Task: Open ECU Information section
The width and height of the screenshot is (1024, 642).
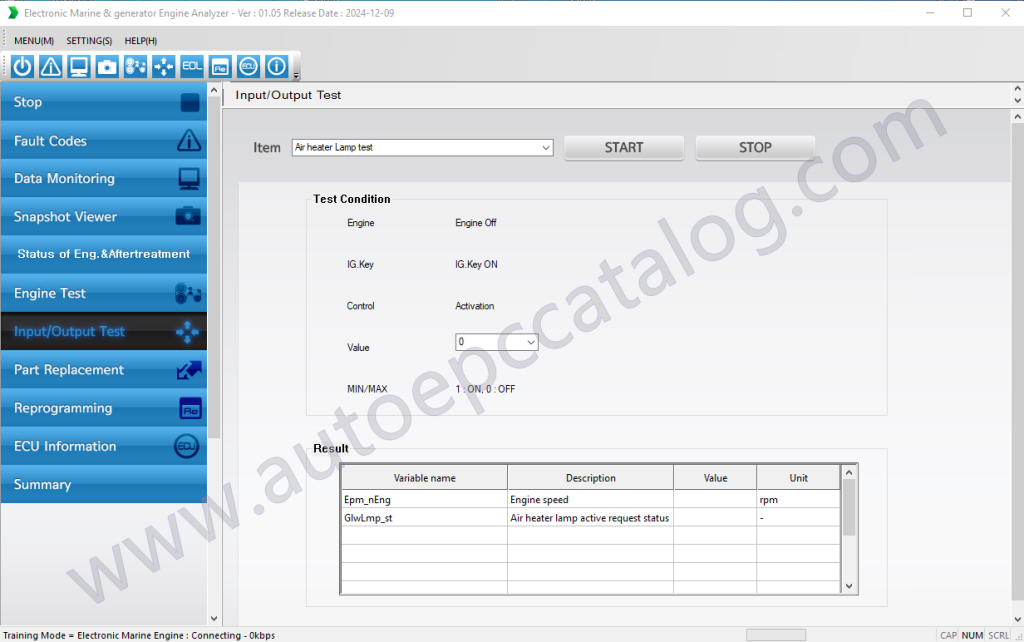Action: [104, 446]
